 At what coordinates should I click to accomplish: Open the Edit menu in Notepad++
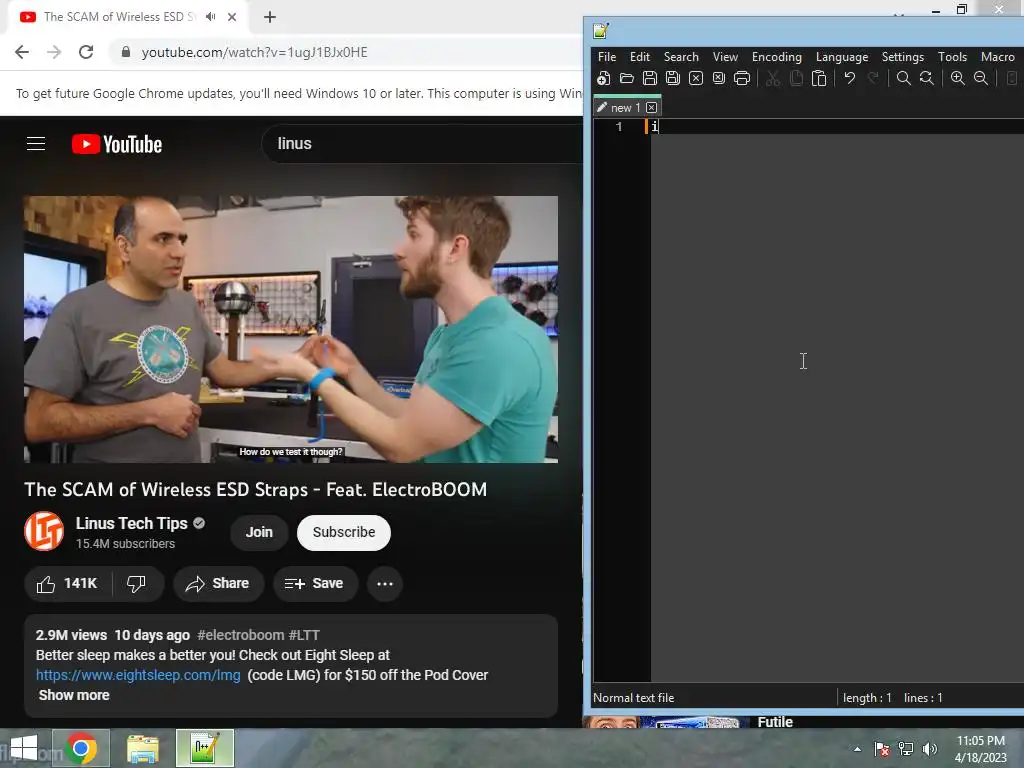click(x=640, y=57)
